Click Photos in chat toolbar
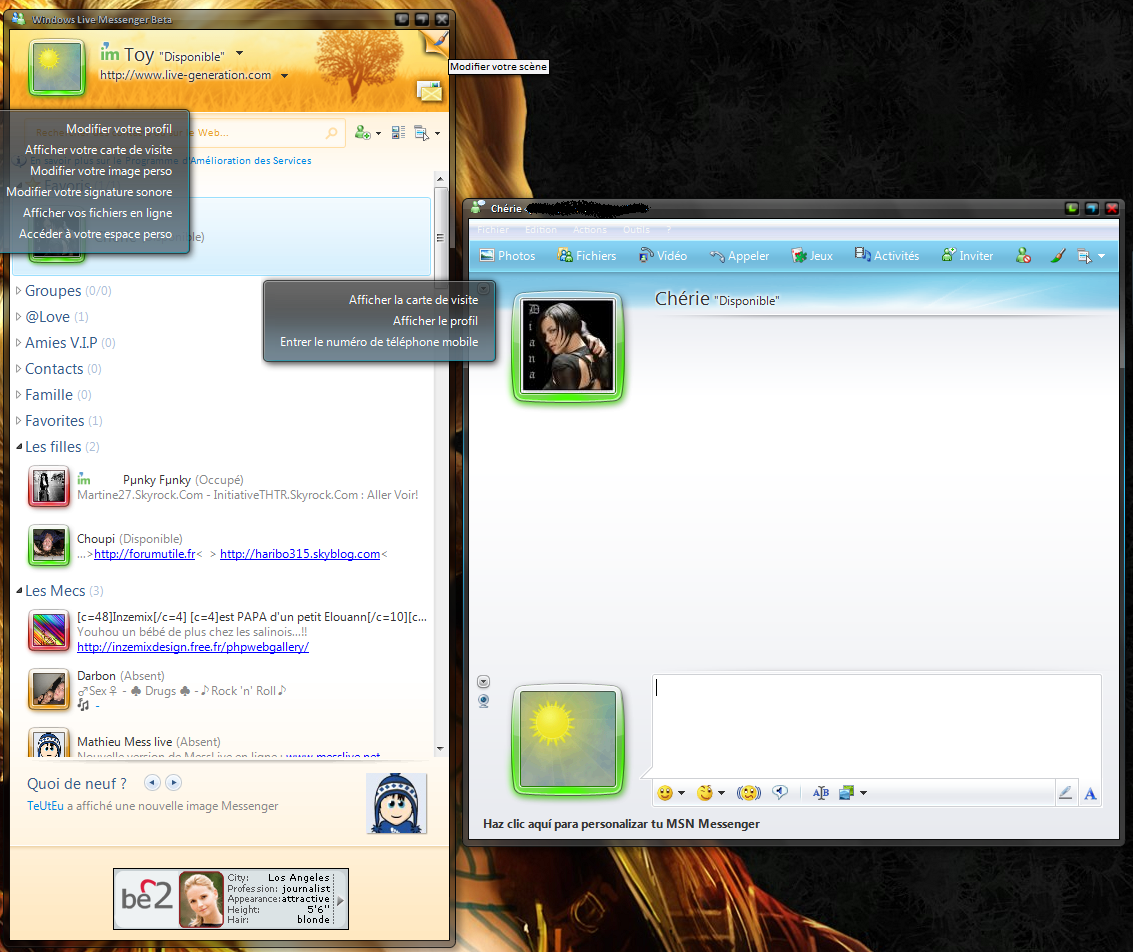 [x=507, y=256]
